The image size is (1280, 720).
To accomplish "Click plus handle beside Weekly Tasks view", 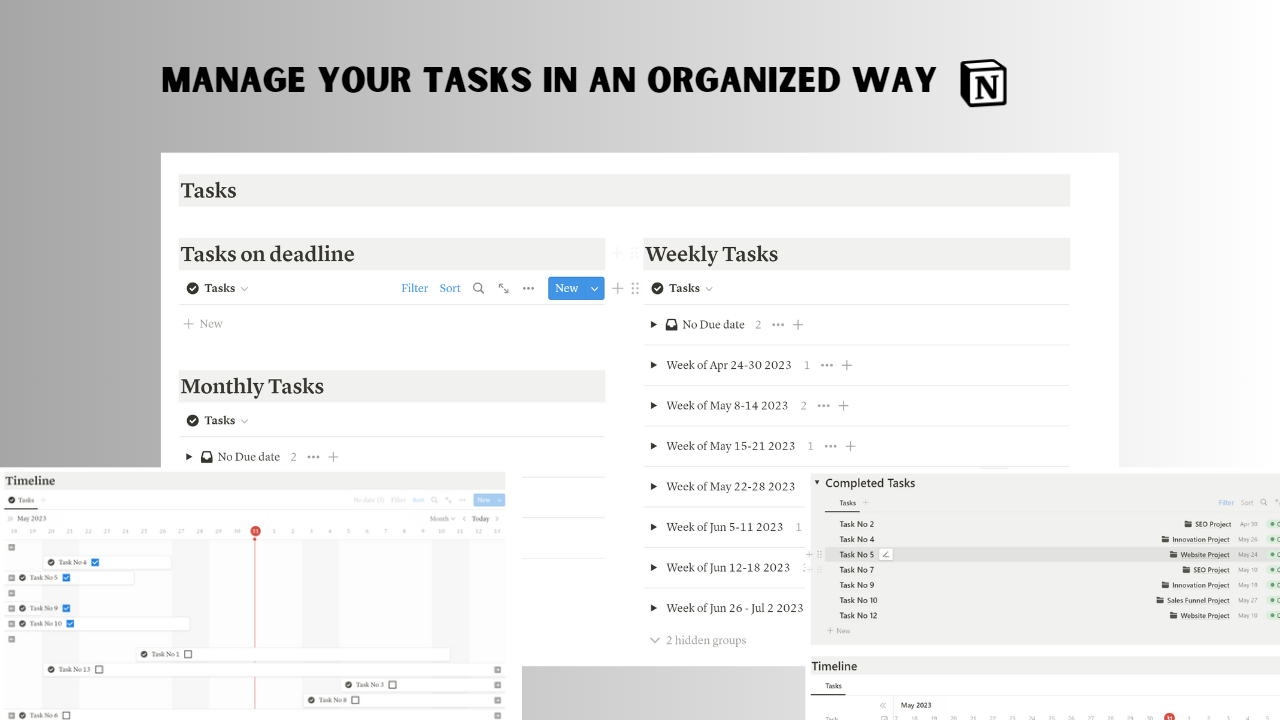I will coord(618,288).
